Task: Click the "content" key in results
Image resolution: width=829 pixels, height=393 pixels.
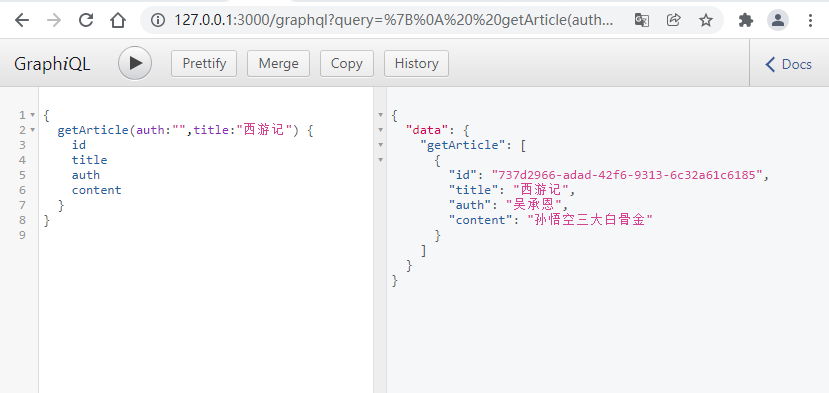Action: 481,220
